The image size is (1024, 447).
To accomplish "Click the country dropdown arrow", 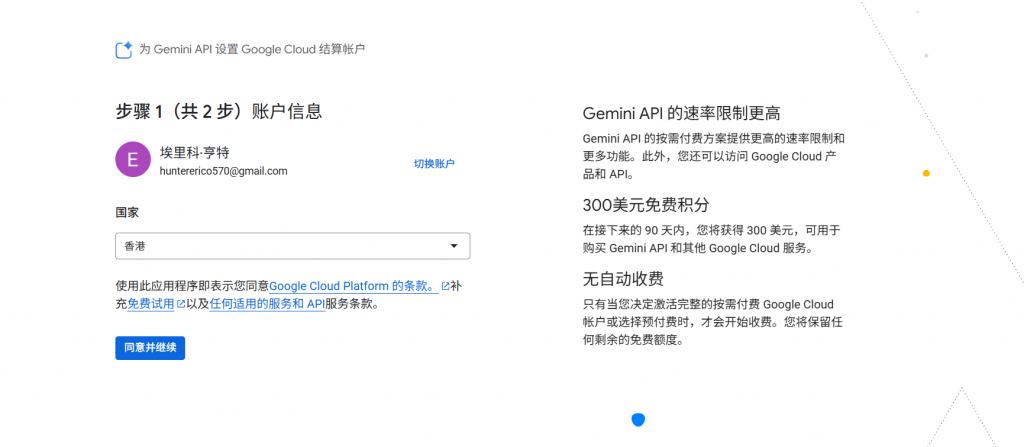I will point(454,246).
